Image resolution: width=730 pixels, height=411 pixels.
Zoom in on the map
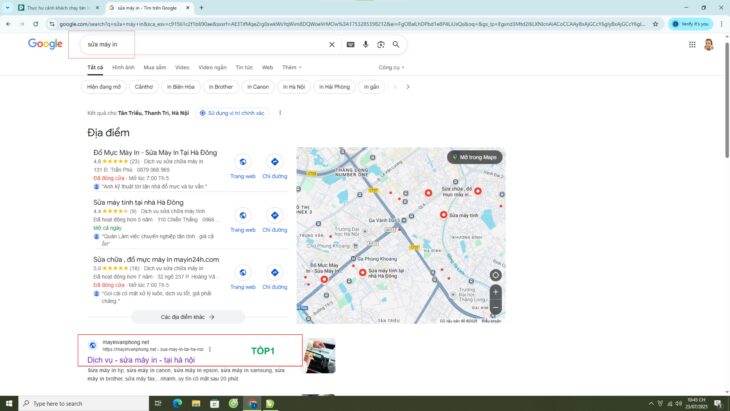coord(495,293)
